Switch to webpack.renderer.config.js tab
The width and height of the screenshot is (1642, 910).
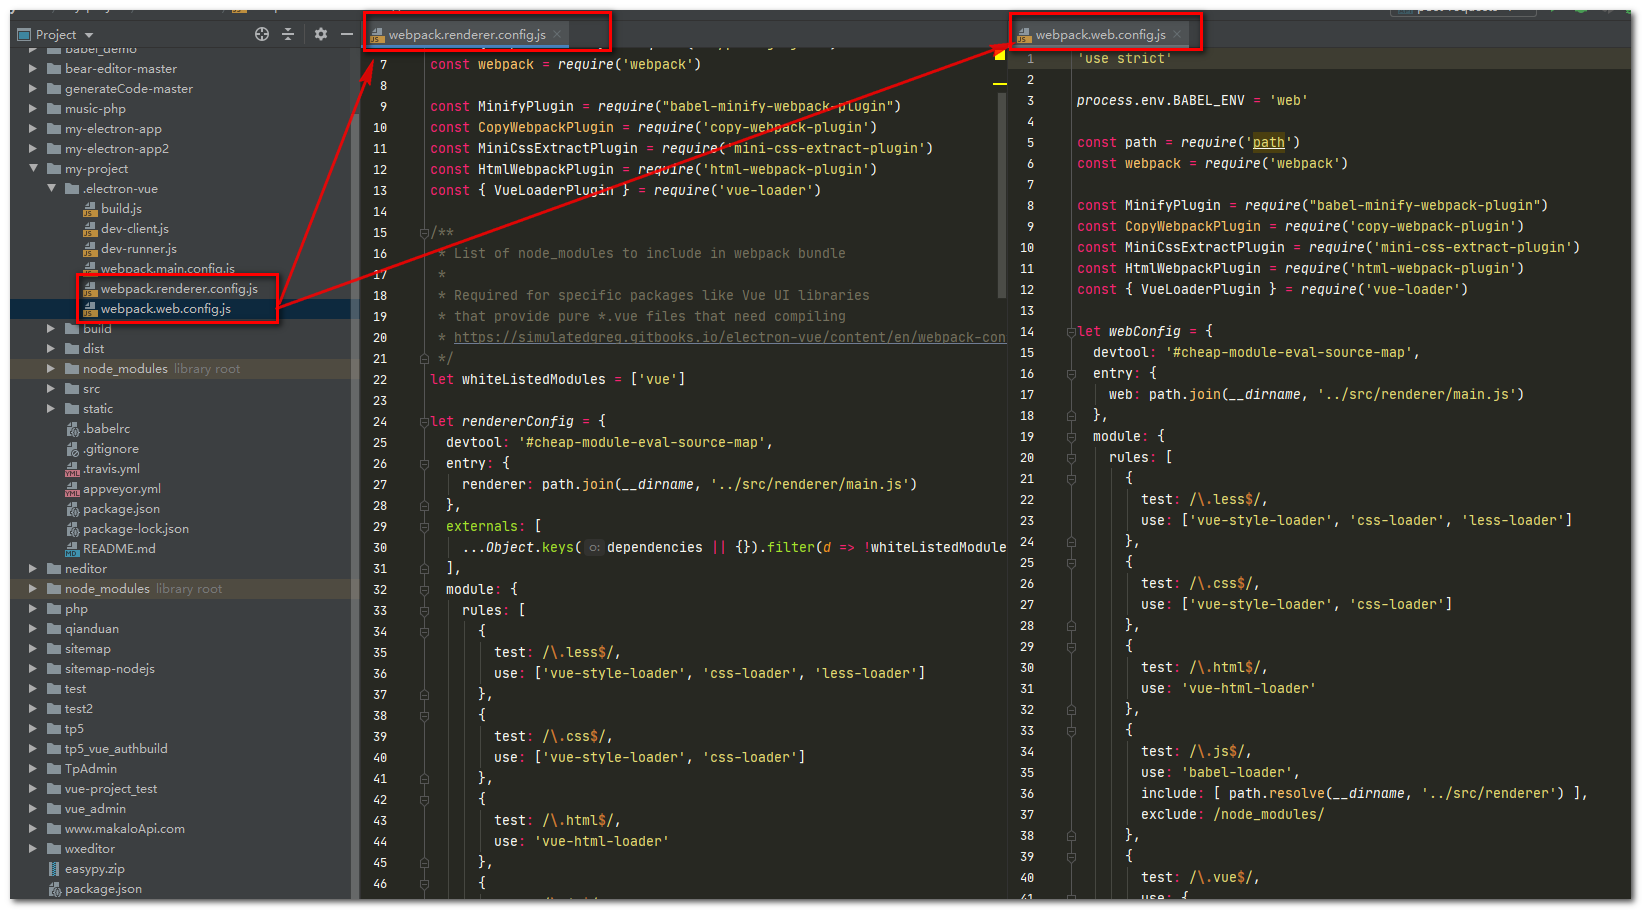(467, 34)
